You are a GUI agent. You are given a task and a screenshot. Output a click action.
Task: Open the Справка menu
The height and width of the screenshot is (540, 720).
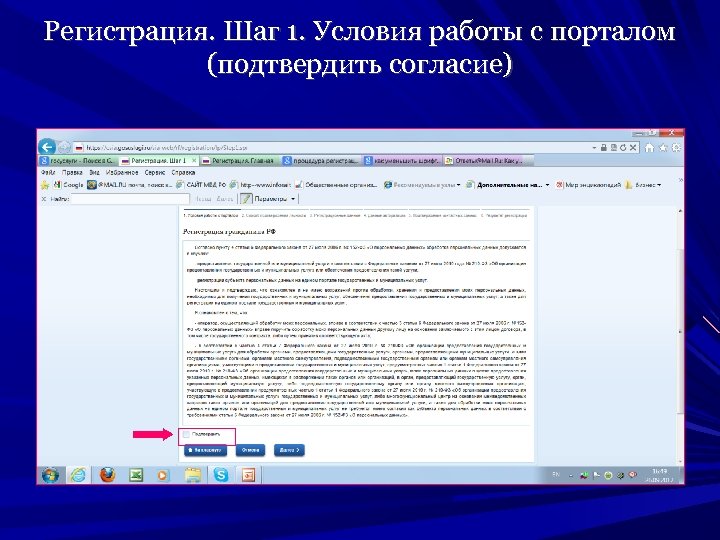tap(183, 173)
